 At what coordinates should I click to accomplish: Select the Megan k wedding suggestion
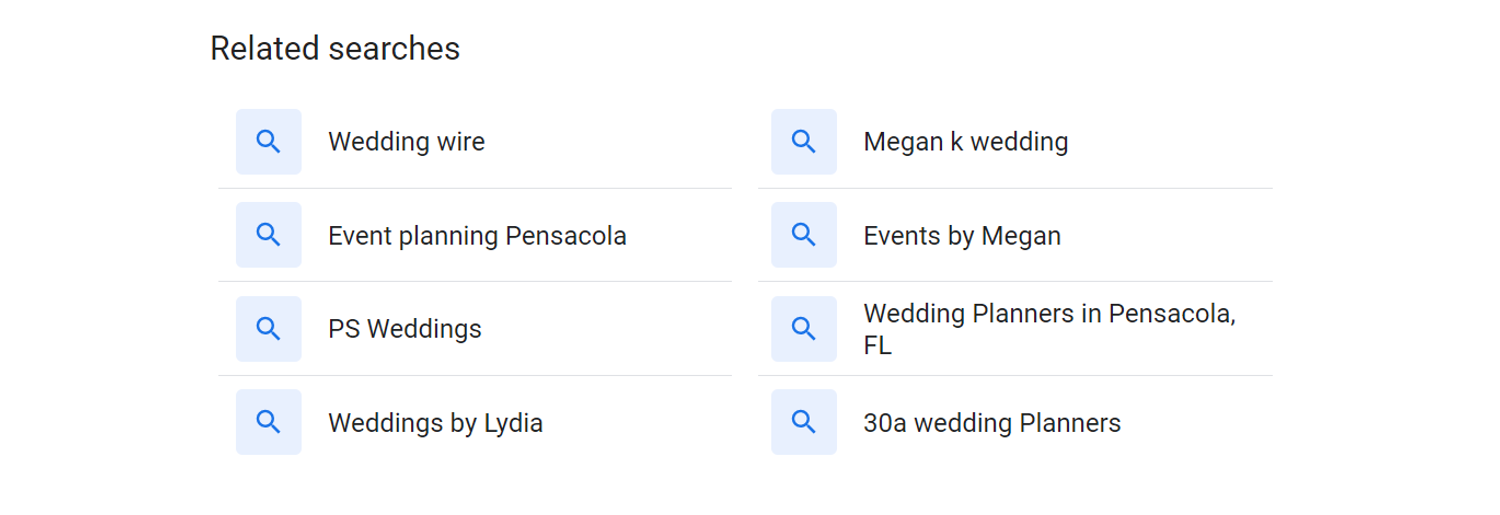[x=1015, y=141]
